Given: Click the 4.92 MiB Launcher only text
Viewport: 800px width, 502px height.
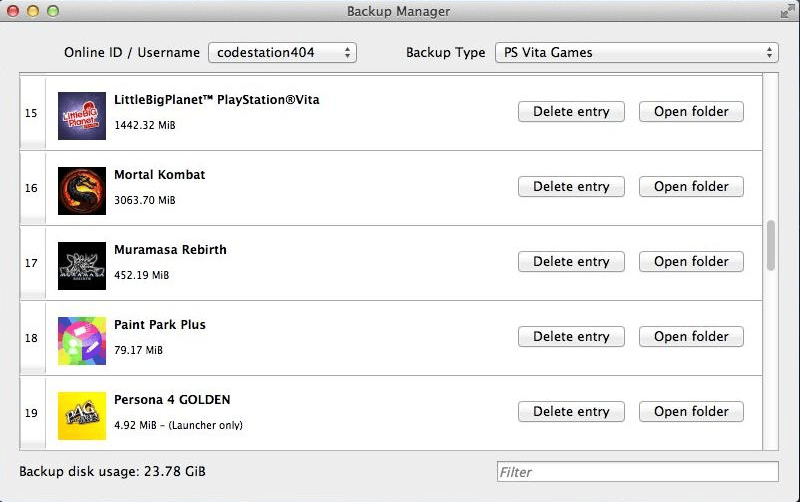Looking at the screenshot, I should pyautogui.click(x=179, y=425).
